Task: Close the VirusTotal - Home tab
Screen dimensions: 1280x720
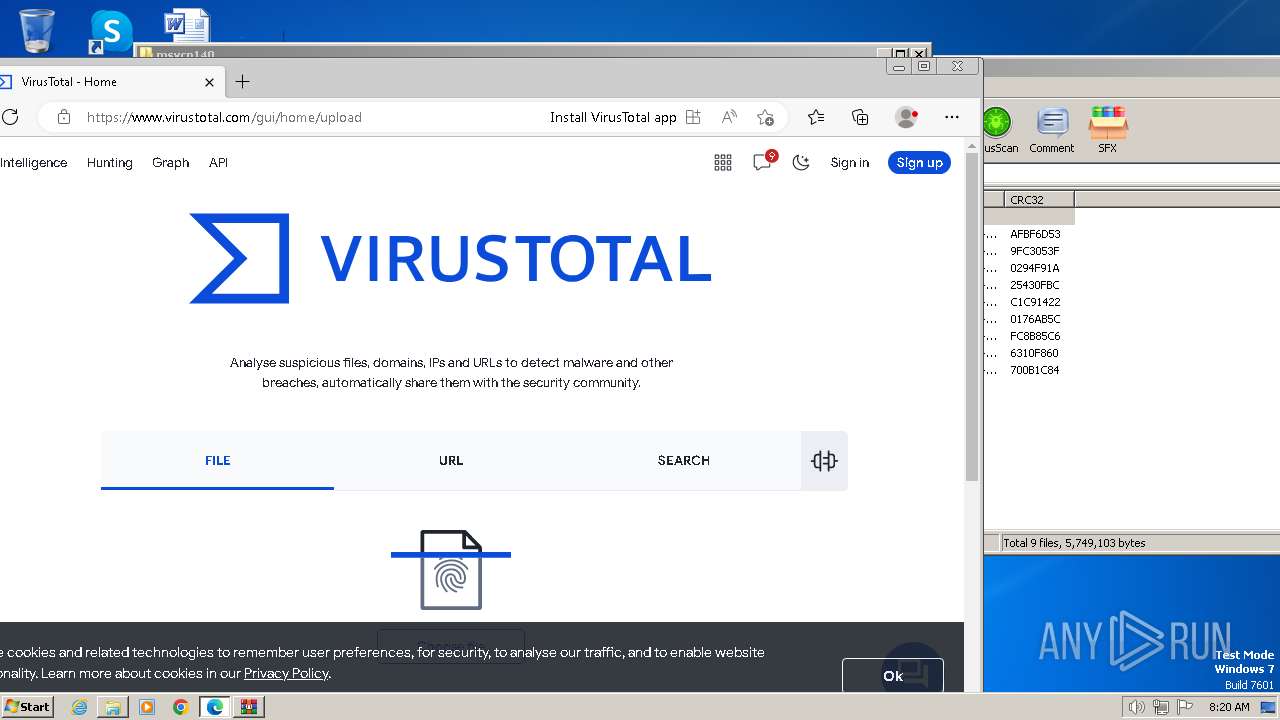Action: (x=209, y=82)
